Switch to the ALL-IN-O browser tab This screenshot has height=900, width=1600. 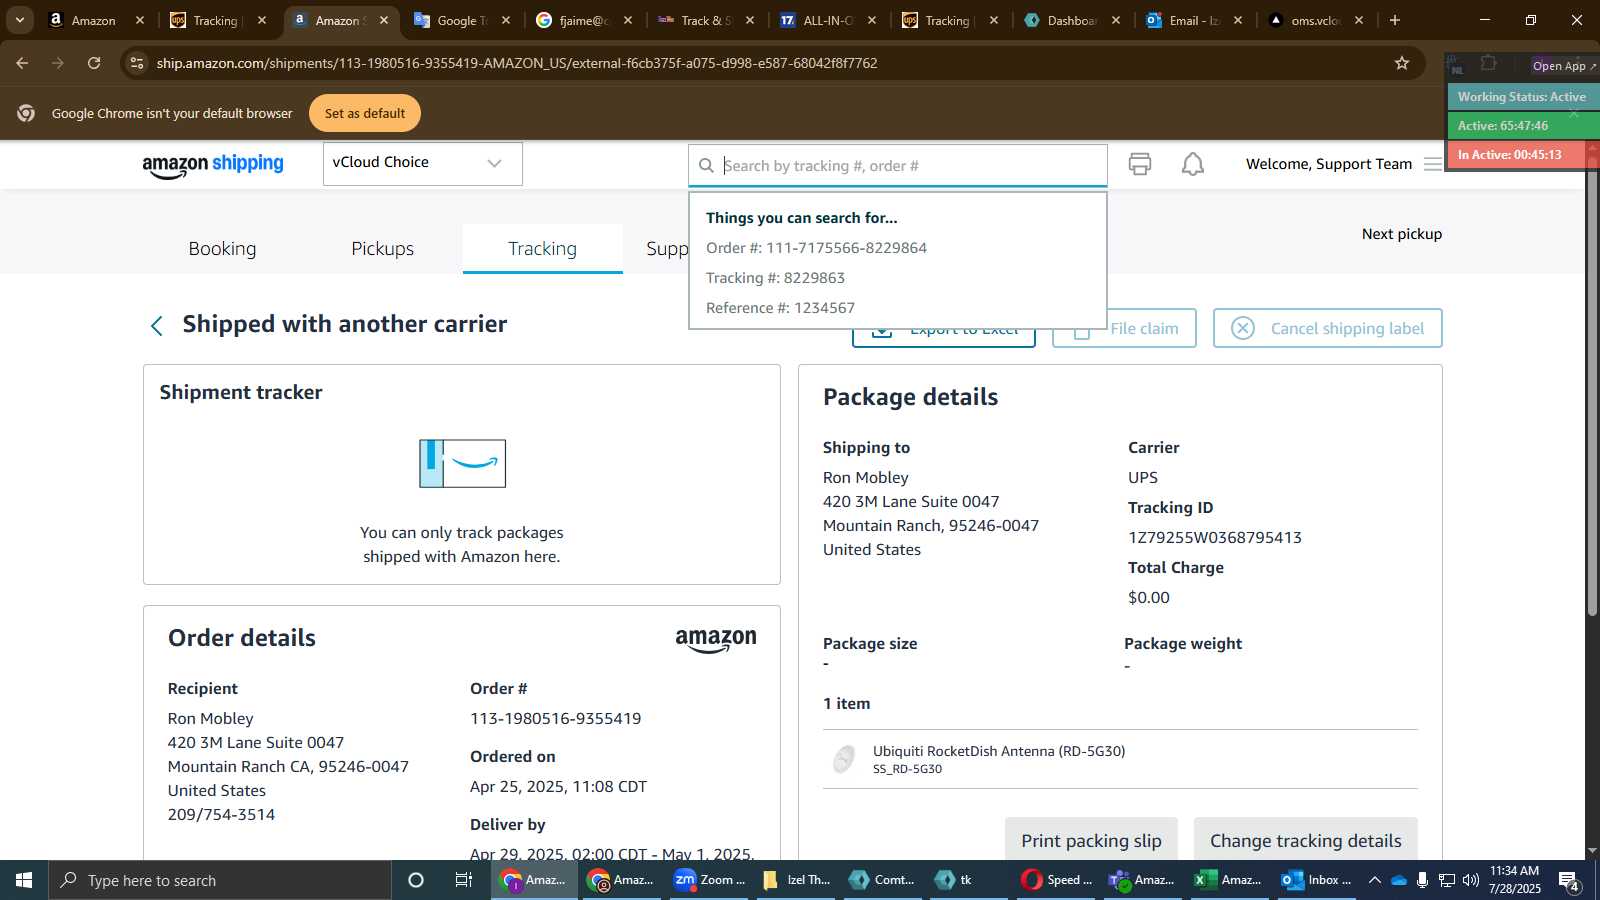[828, 20]
